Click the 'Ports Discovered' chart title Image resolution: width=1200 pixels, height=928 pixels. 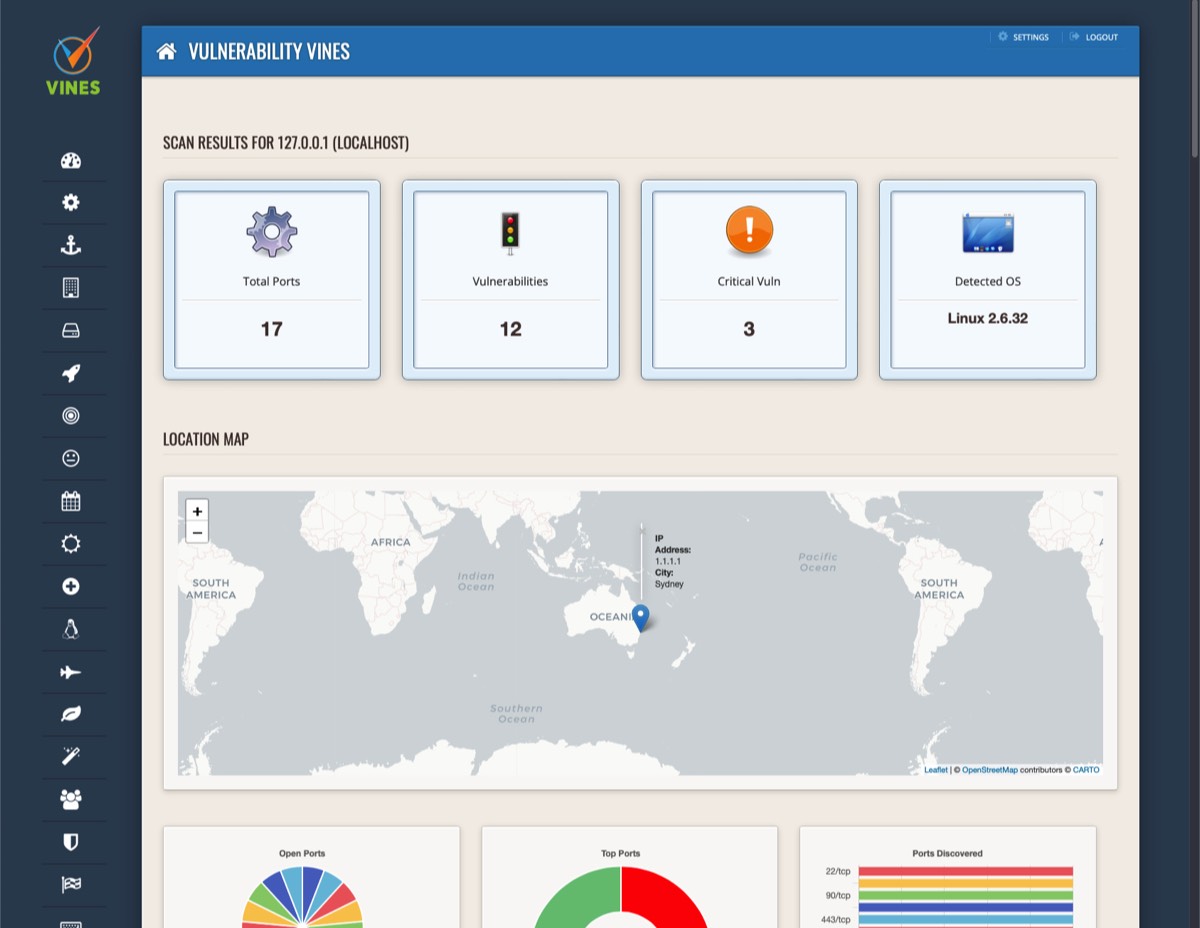948,853
